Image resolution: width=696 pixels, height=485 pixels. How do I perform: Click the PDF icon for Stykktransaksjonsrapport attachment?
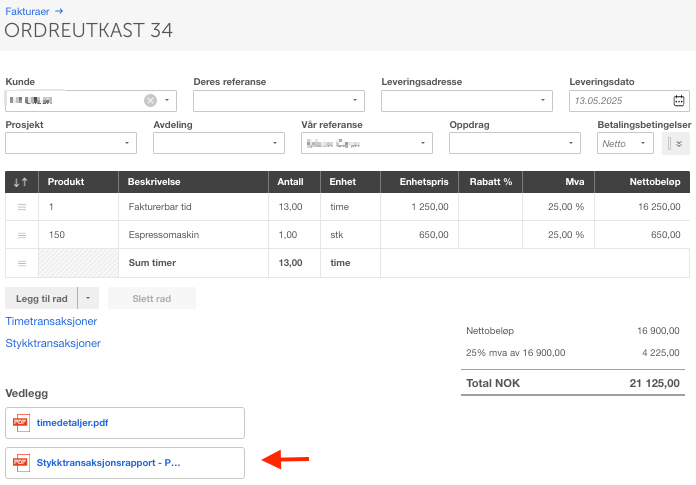[21, 463]
